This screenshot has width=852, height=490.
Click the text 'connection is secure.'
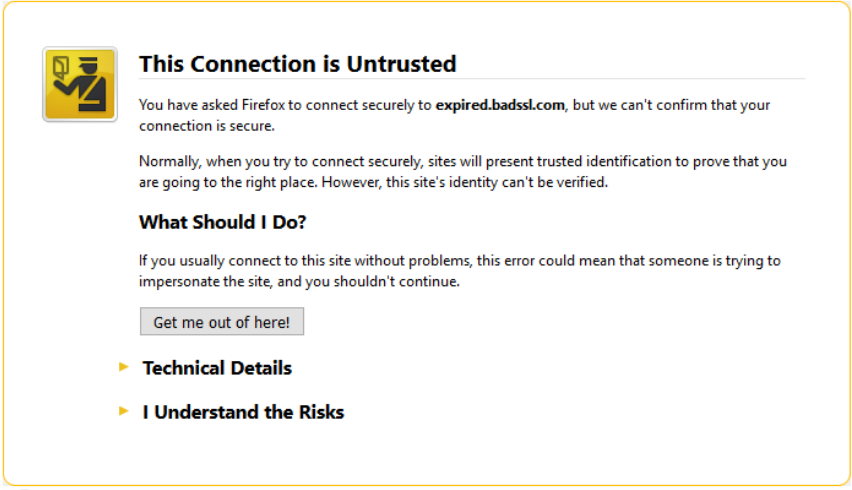pos(207,126)
